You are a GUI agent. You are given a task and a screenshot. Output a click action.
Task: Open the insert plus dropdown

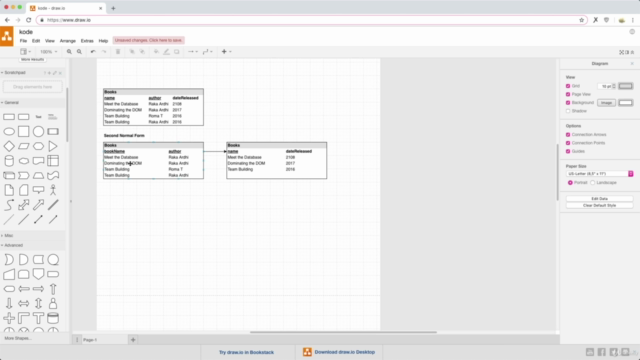click(226, 52)
